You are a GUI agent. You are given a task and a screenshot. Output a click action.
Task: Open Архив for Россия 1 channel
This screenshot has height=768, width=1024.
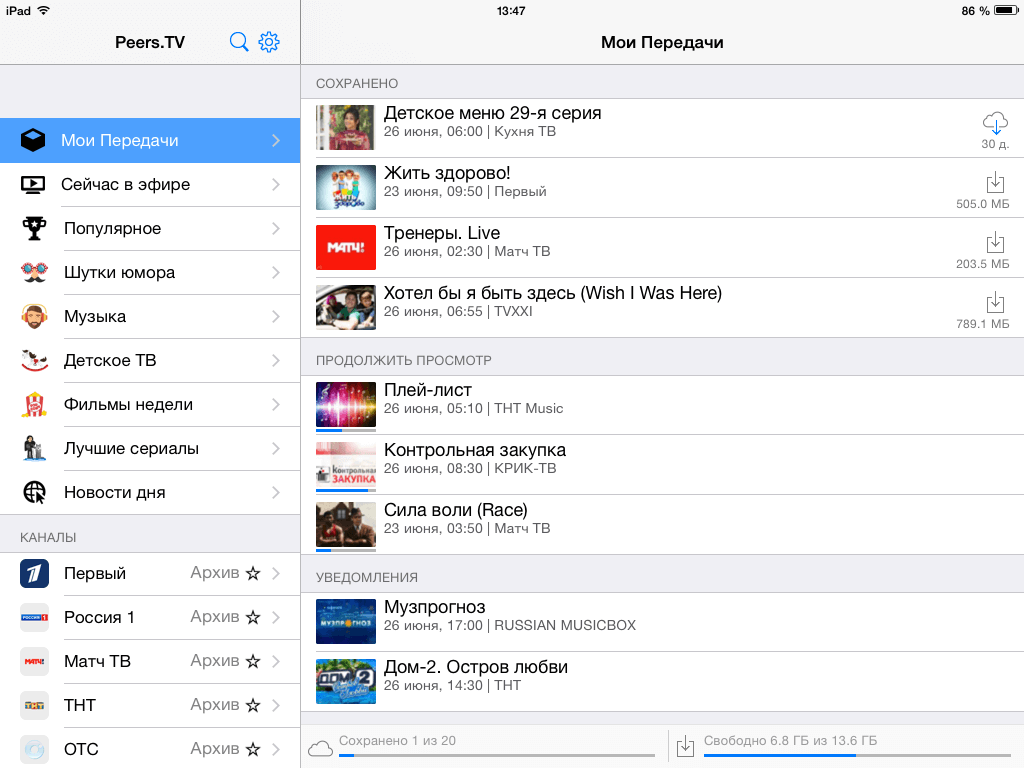coord(215,616)
